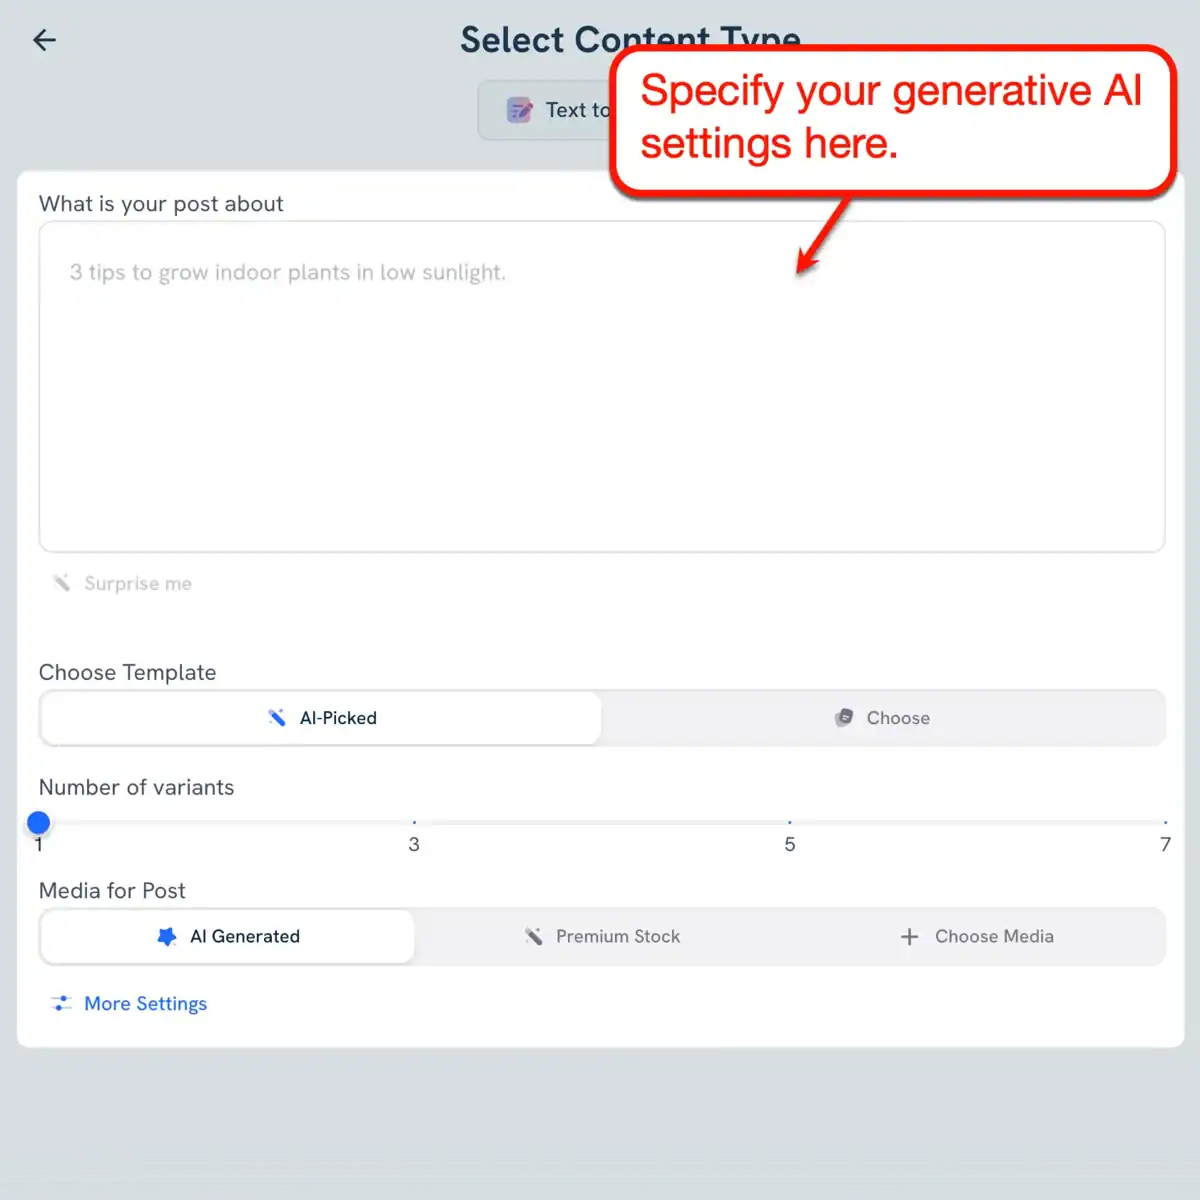Click the Number of variants slider handle
1200x1200 pixels.
pos(38,822)
